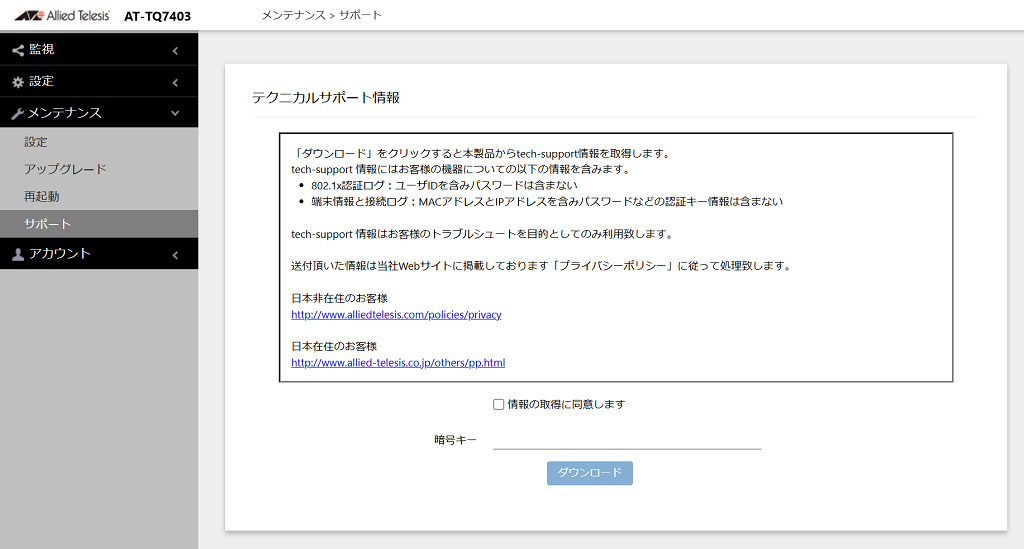Click the テクニカルサポート情報 heading
Screen dimensions: 1024x549
click(x=326, y=98)
